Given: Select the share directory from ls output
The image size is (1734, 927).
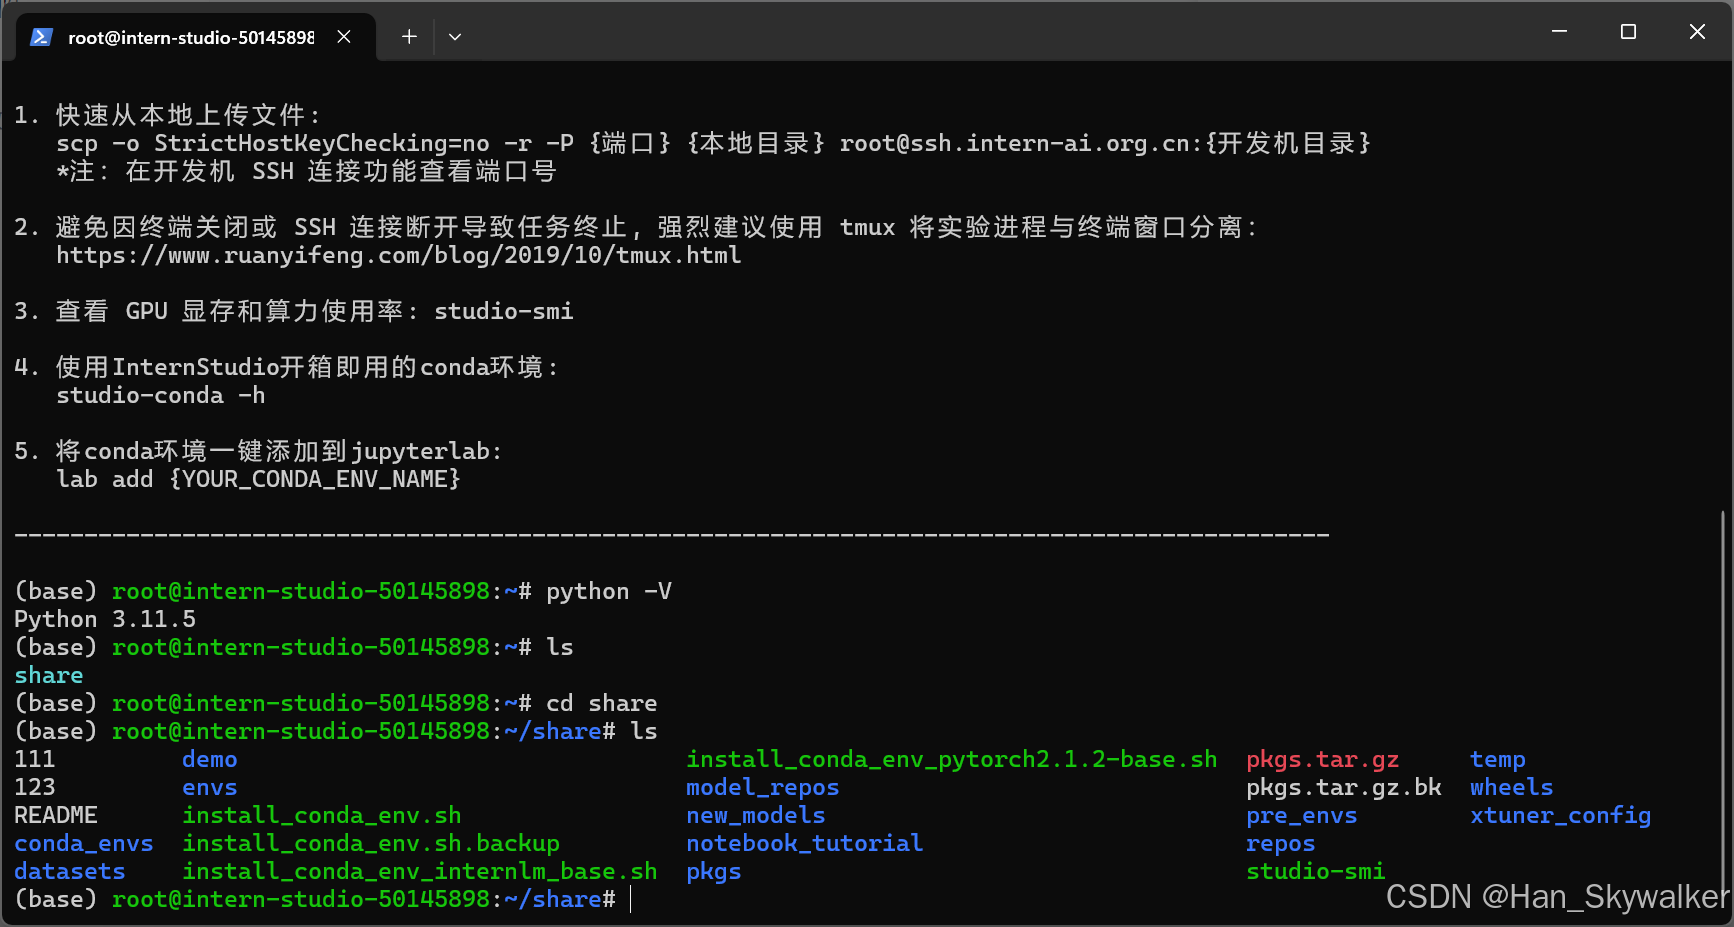Looking at the screenshot, I should (x=47, y=675).
